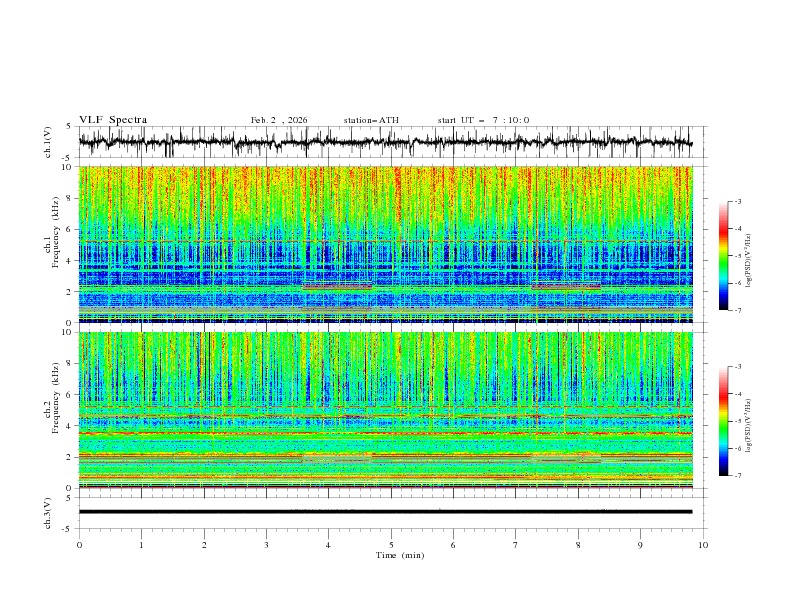Click the "ch.3(V)" axis label
Viewport: 792px width, 612px height.
point(48,513)
